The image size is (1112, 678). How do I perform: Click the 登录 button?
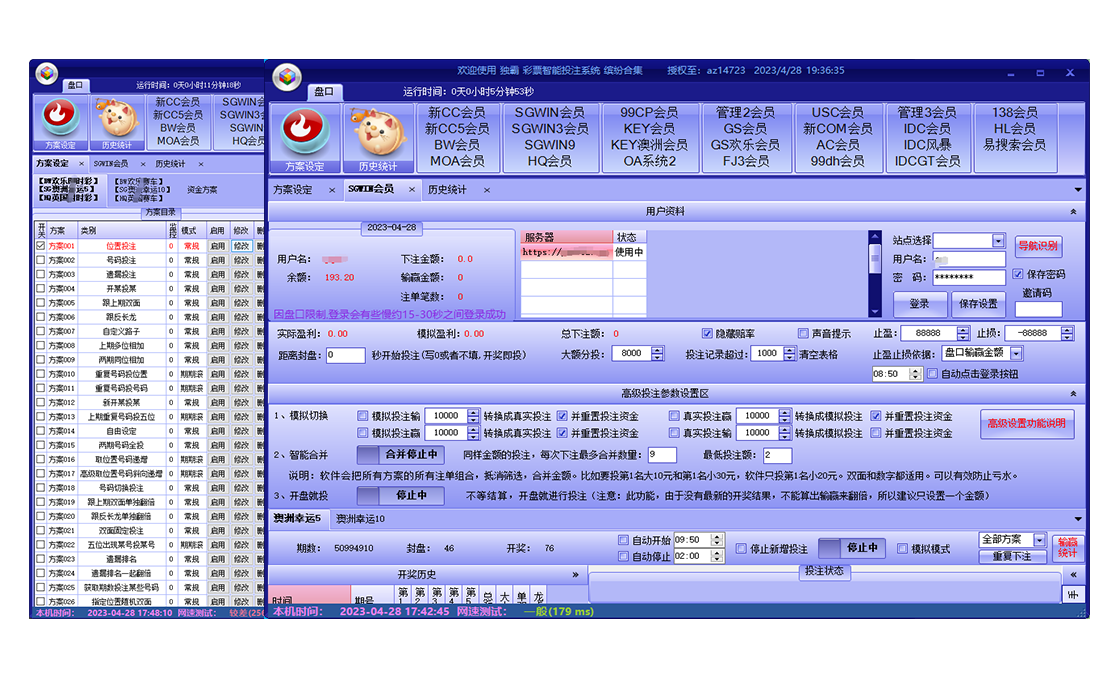pos(919,304)
